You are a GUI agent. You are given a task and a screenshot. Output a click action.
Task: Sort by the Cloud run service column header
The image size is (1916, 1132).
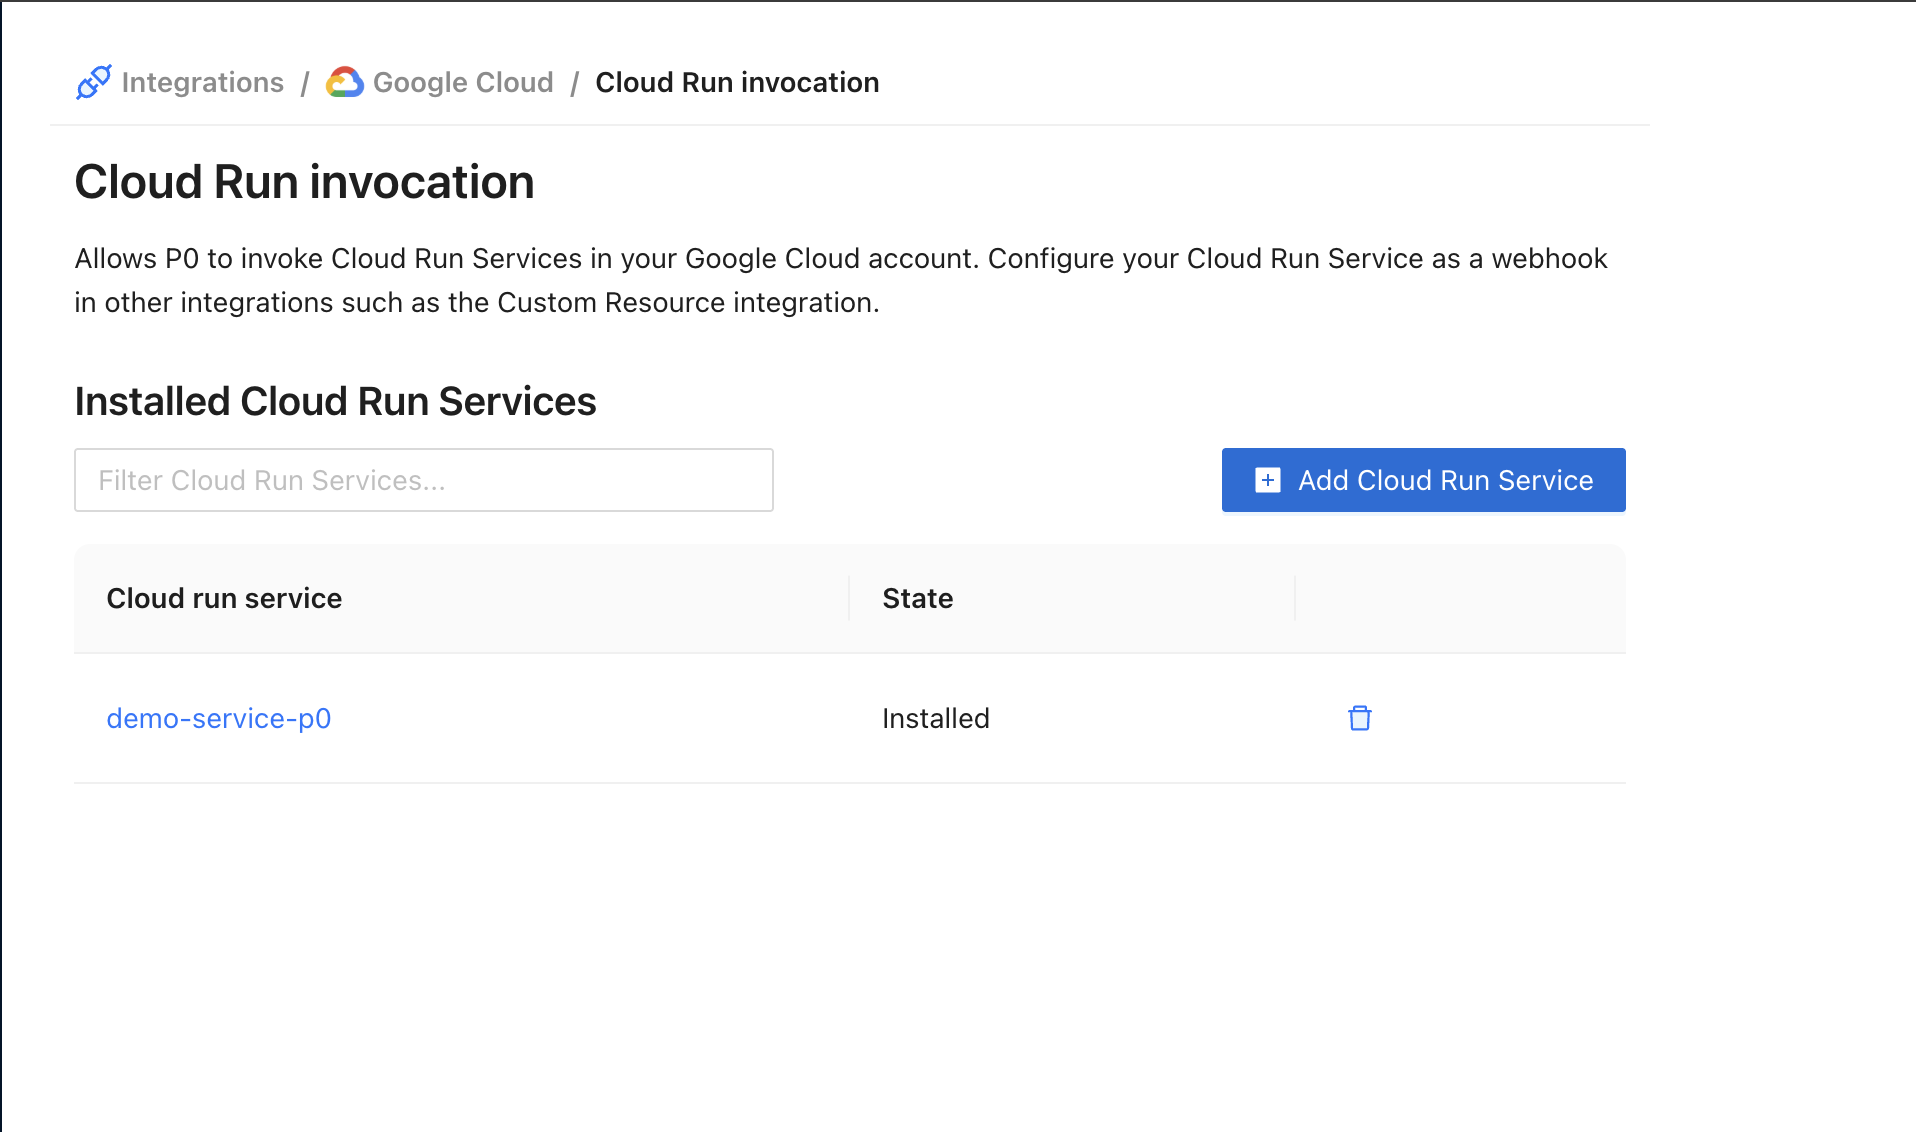224,598
